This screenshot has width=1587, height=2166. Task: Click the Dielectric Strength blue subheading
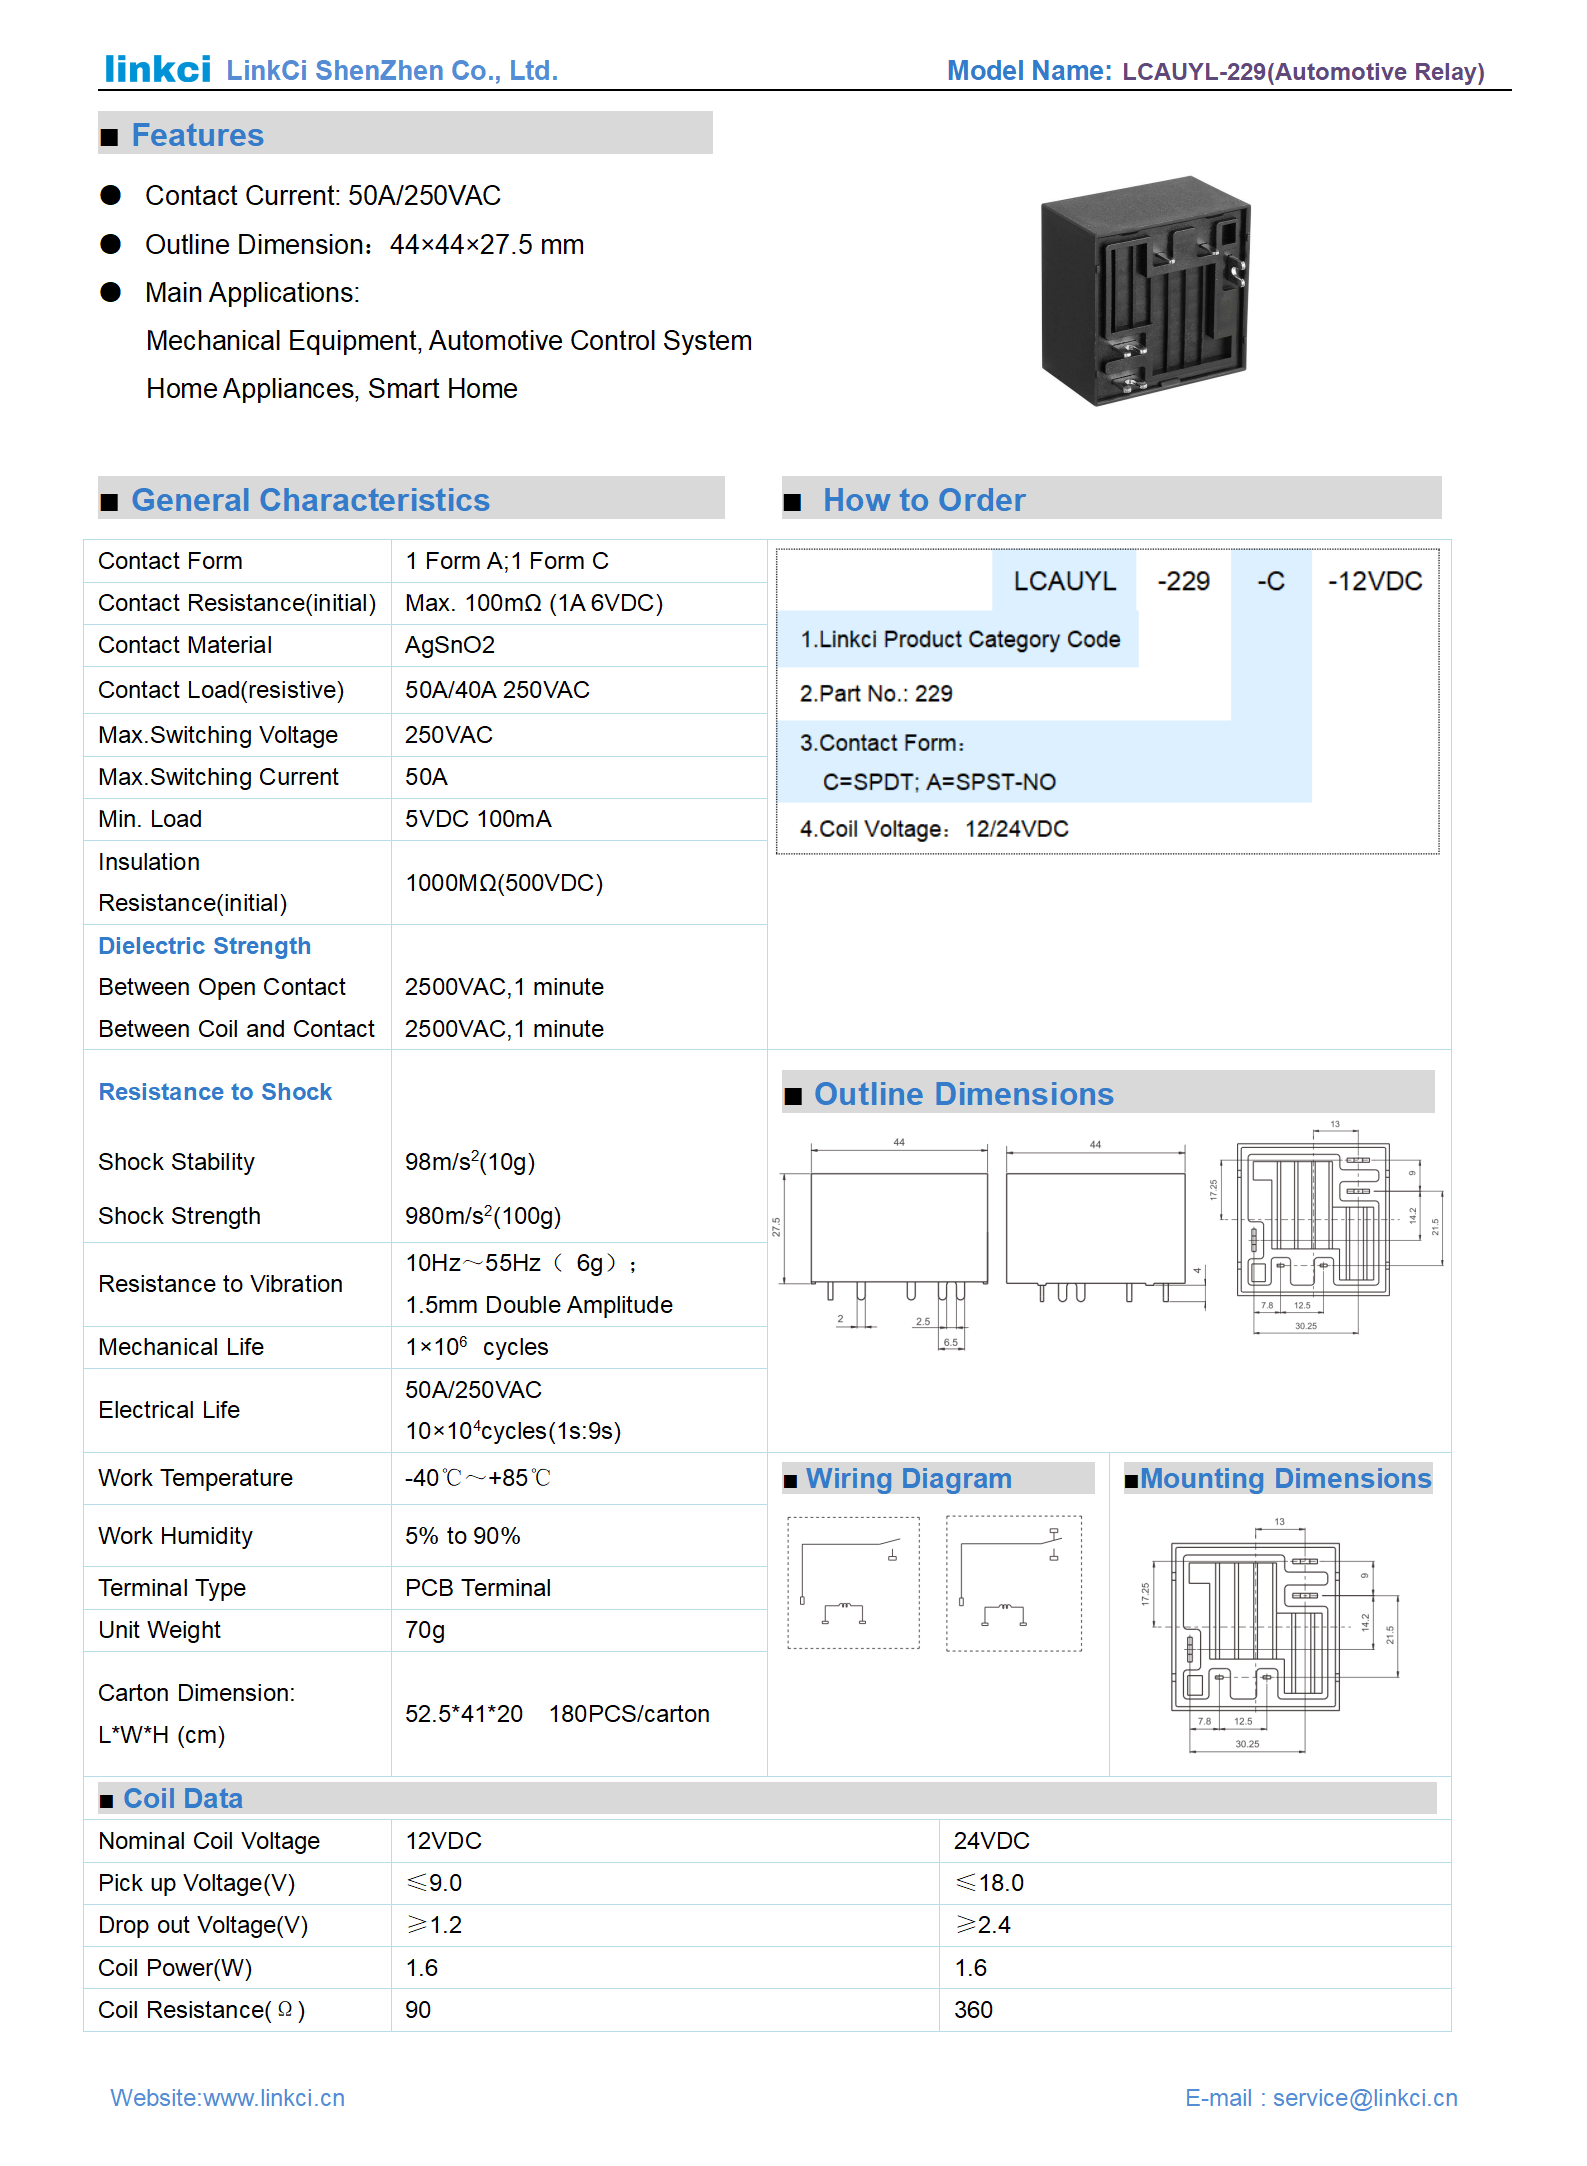[x=204, y=946]
